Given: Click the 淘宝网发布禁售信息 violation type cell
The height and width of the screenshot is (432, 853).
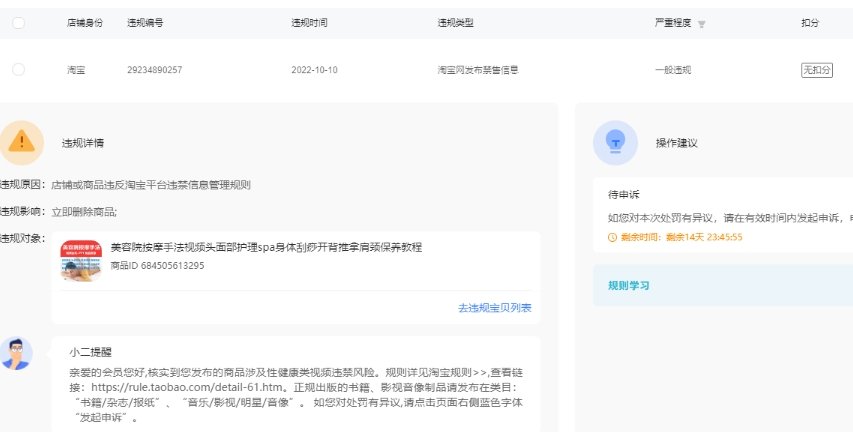Looking at the screenshot, I should point(478,70).
